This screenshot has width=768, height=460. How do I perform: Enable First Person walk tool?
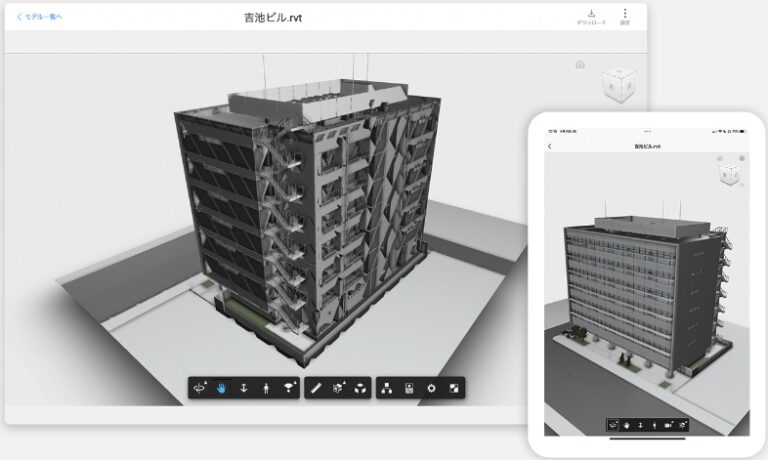pos(266,388)
